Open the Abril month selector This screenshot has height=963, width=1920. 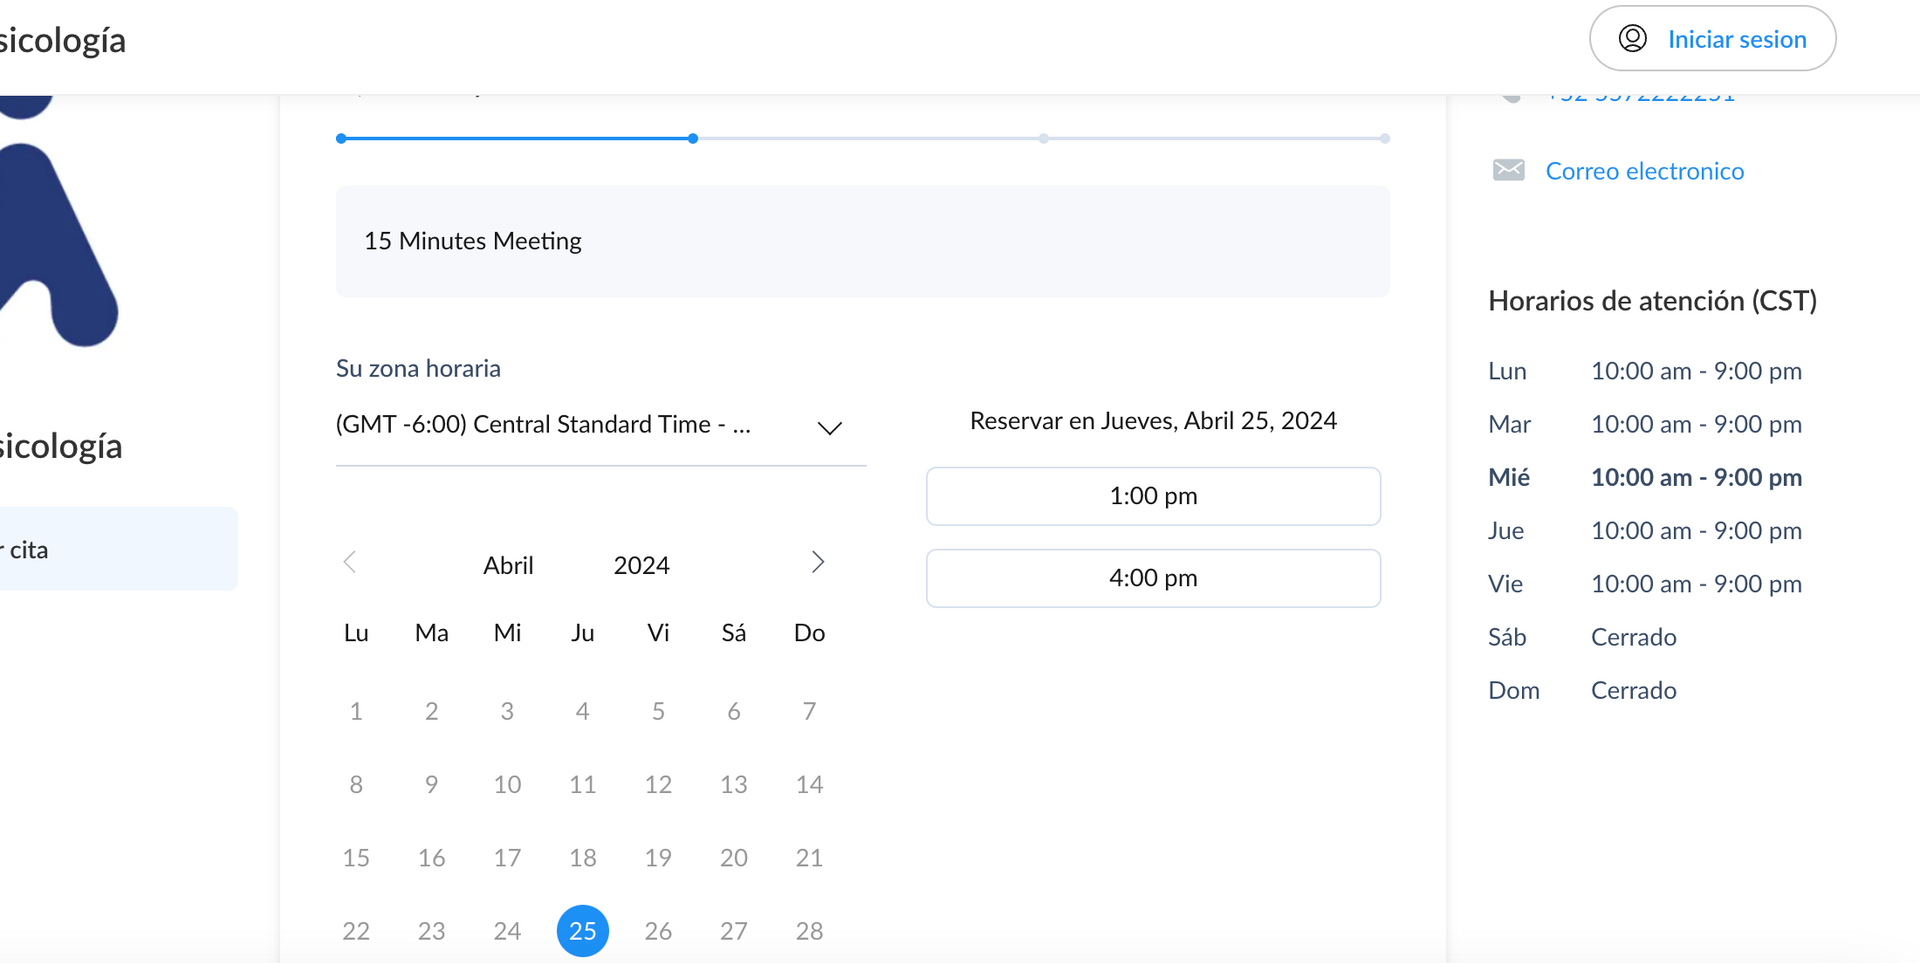point(508,565)
